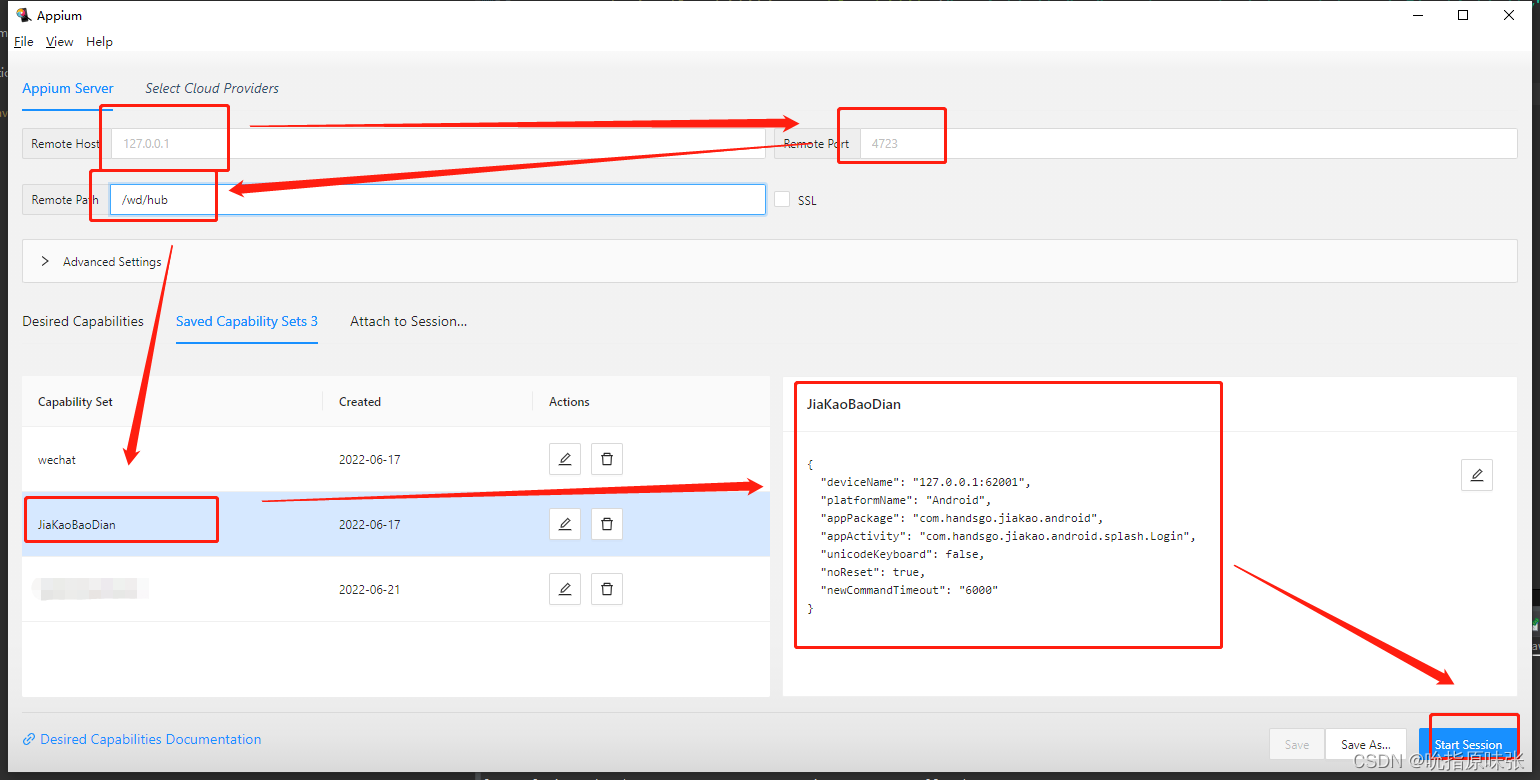Edit the wechat capability set

565,459
